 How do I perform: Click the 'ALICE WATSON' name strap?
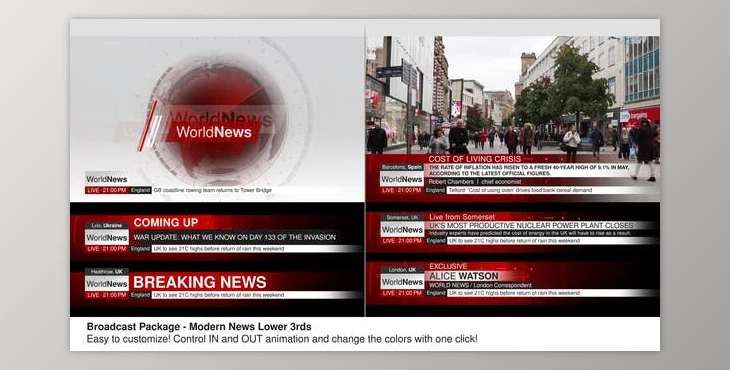click(x=464, y=276)
